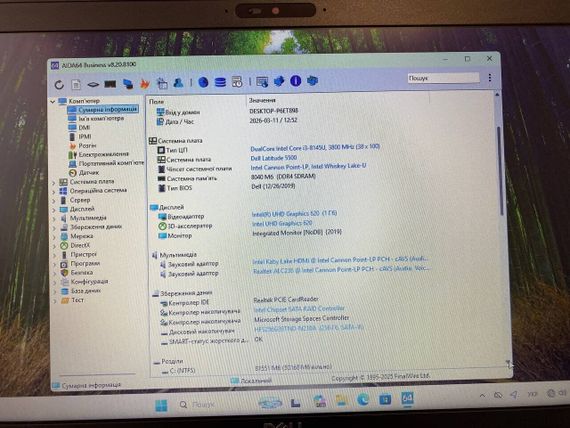Open File Explorer folder icon on taskbar
This screenshot has height=428, width=570.
tap(341, 401)
